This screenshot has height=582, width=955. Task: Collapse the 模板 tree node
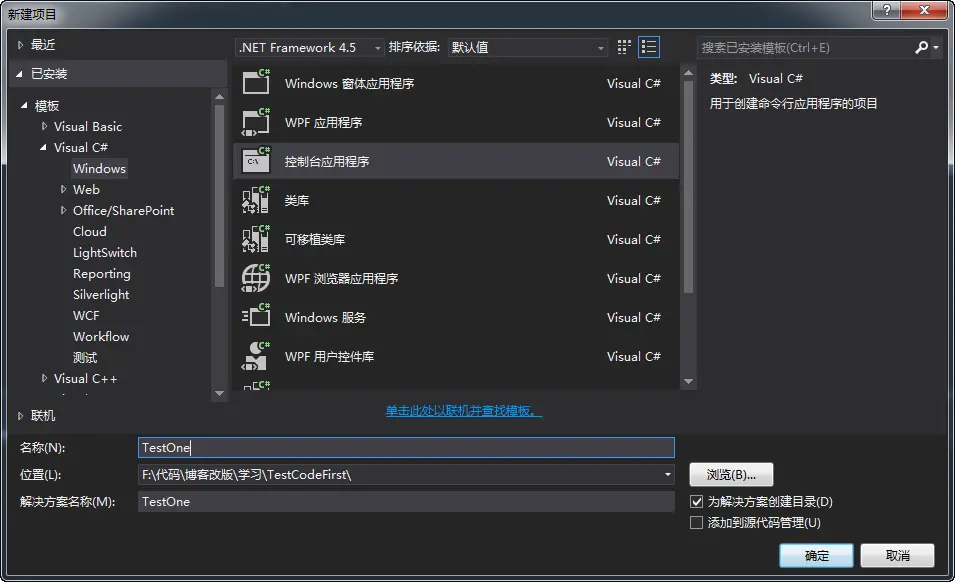click(24, 105)
